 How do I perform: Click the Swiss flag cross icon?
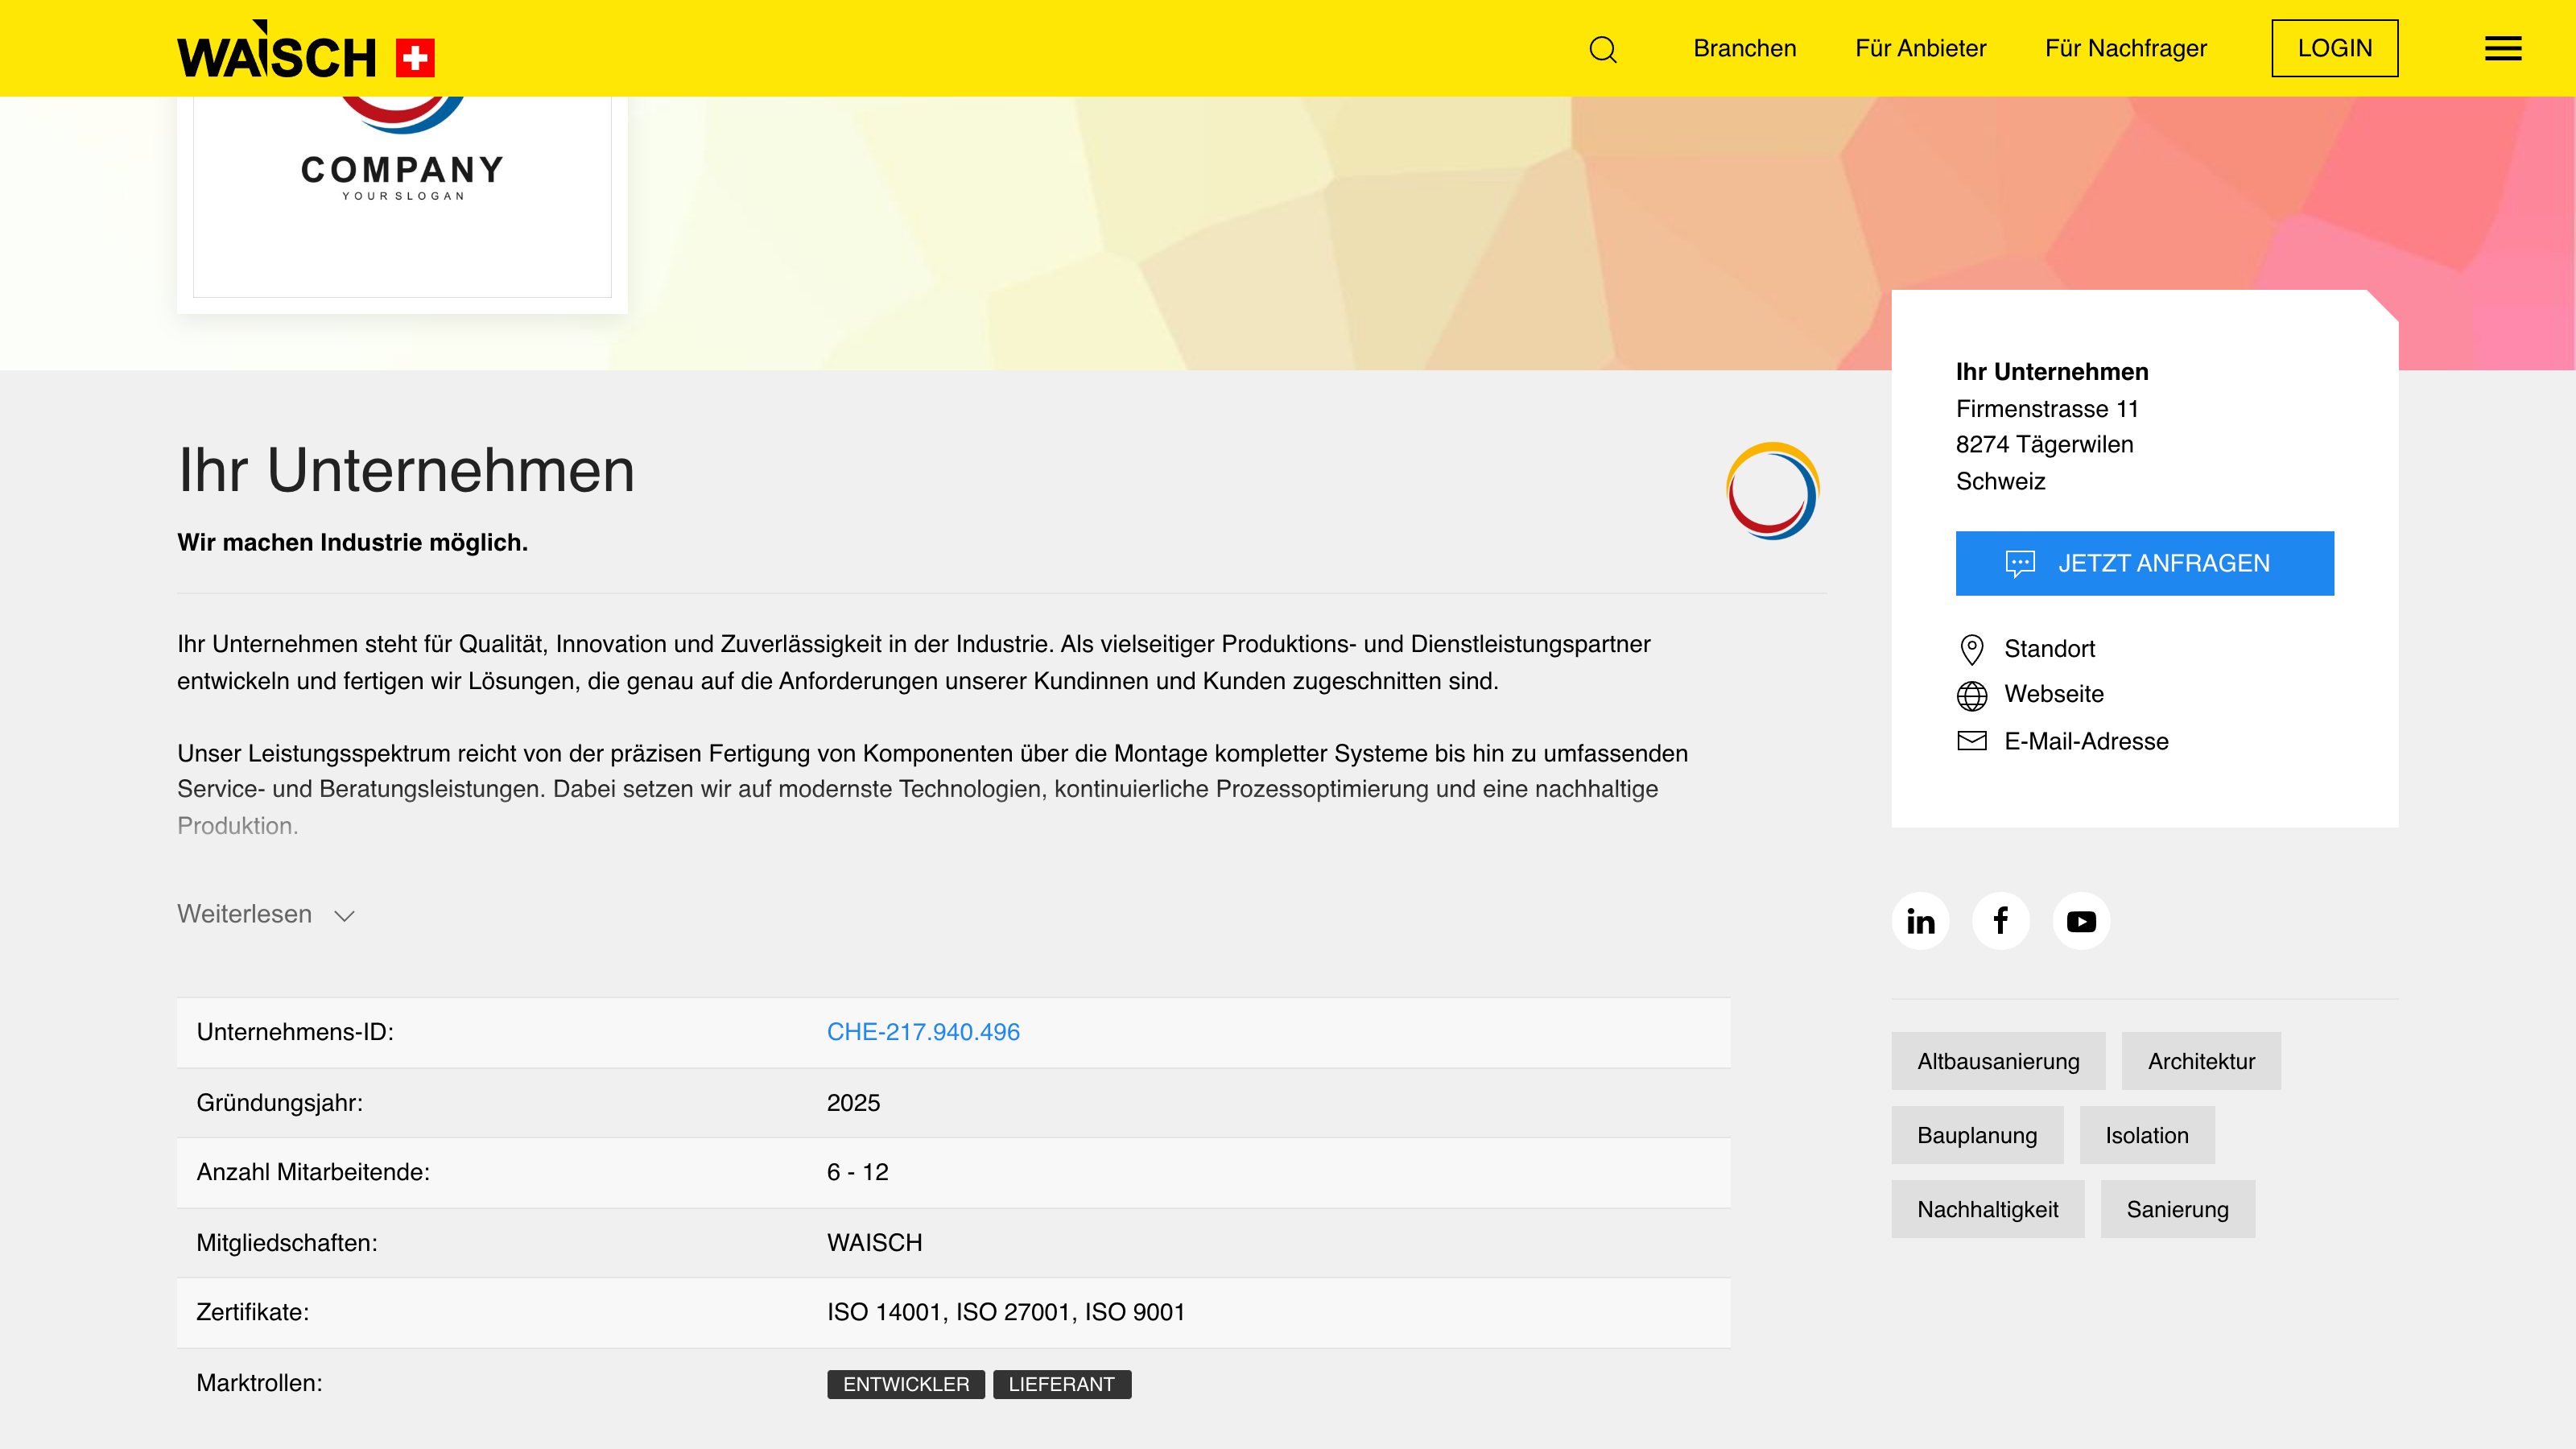pyautogui.click(x=415, y=58)
